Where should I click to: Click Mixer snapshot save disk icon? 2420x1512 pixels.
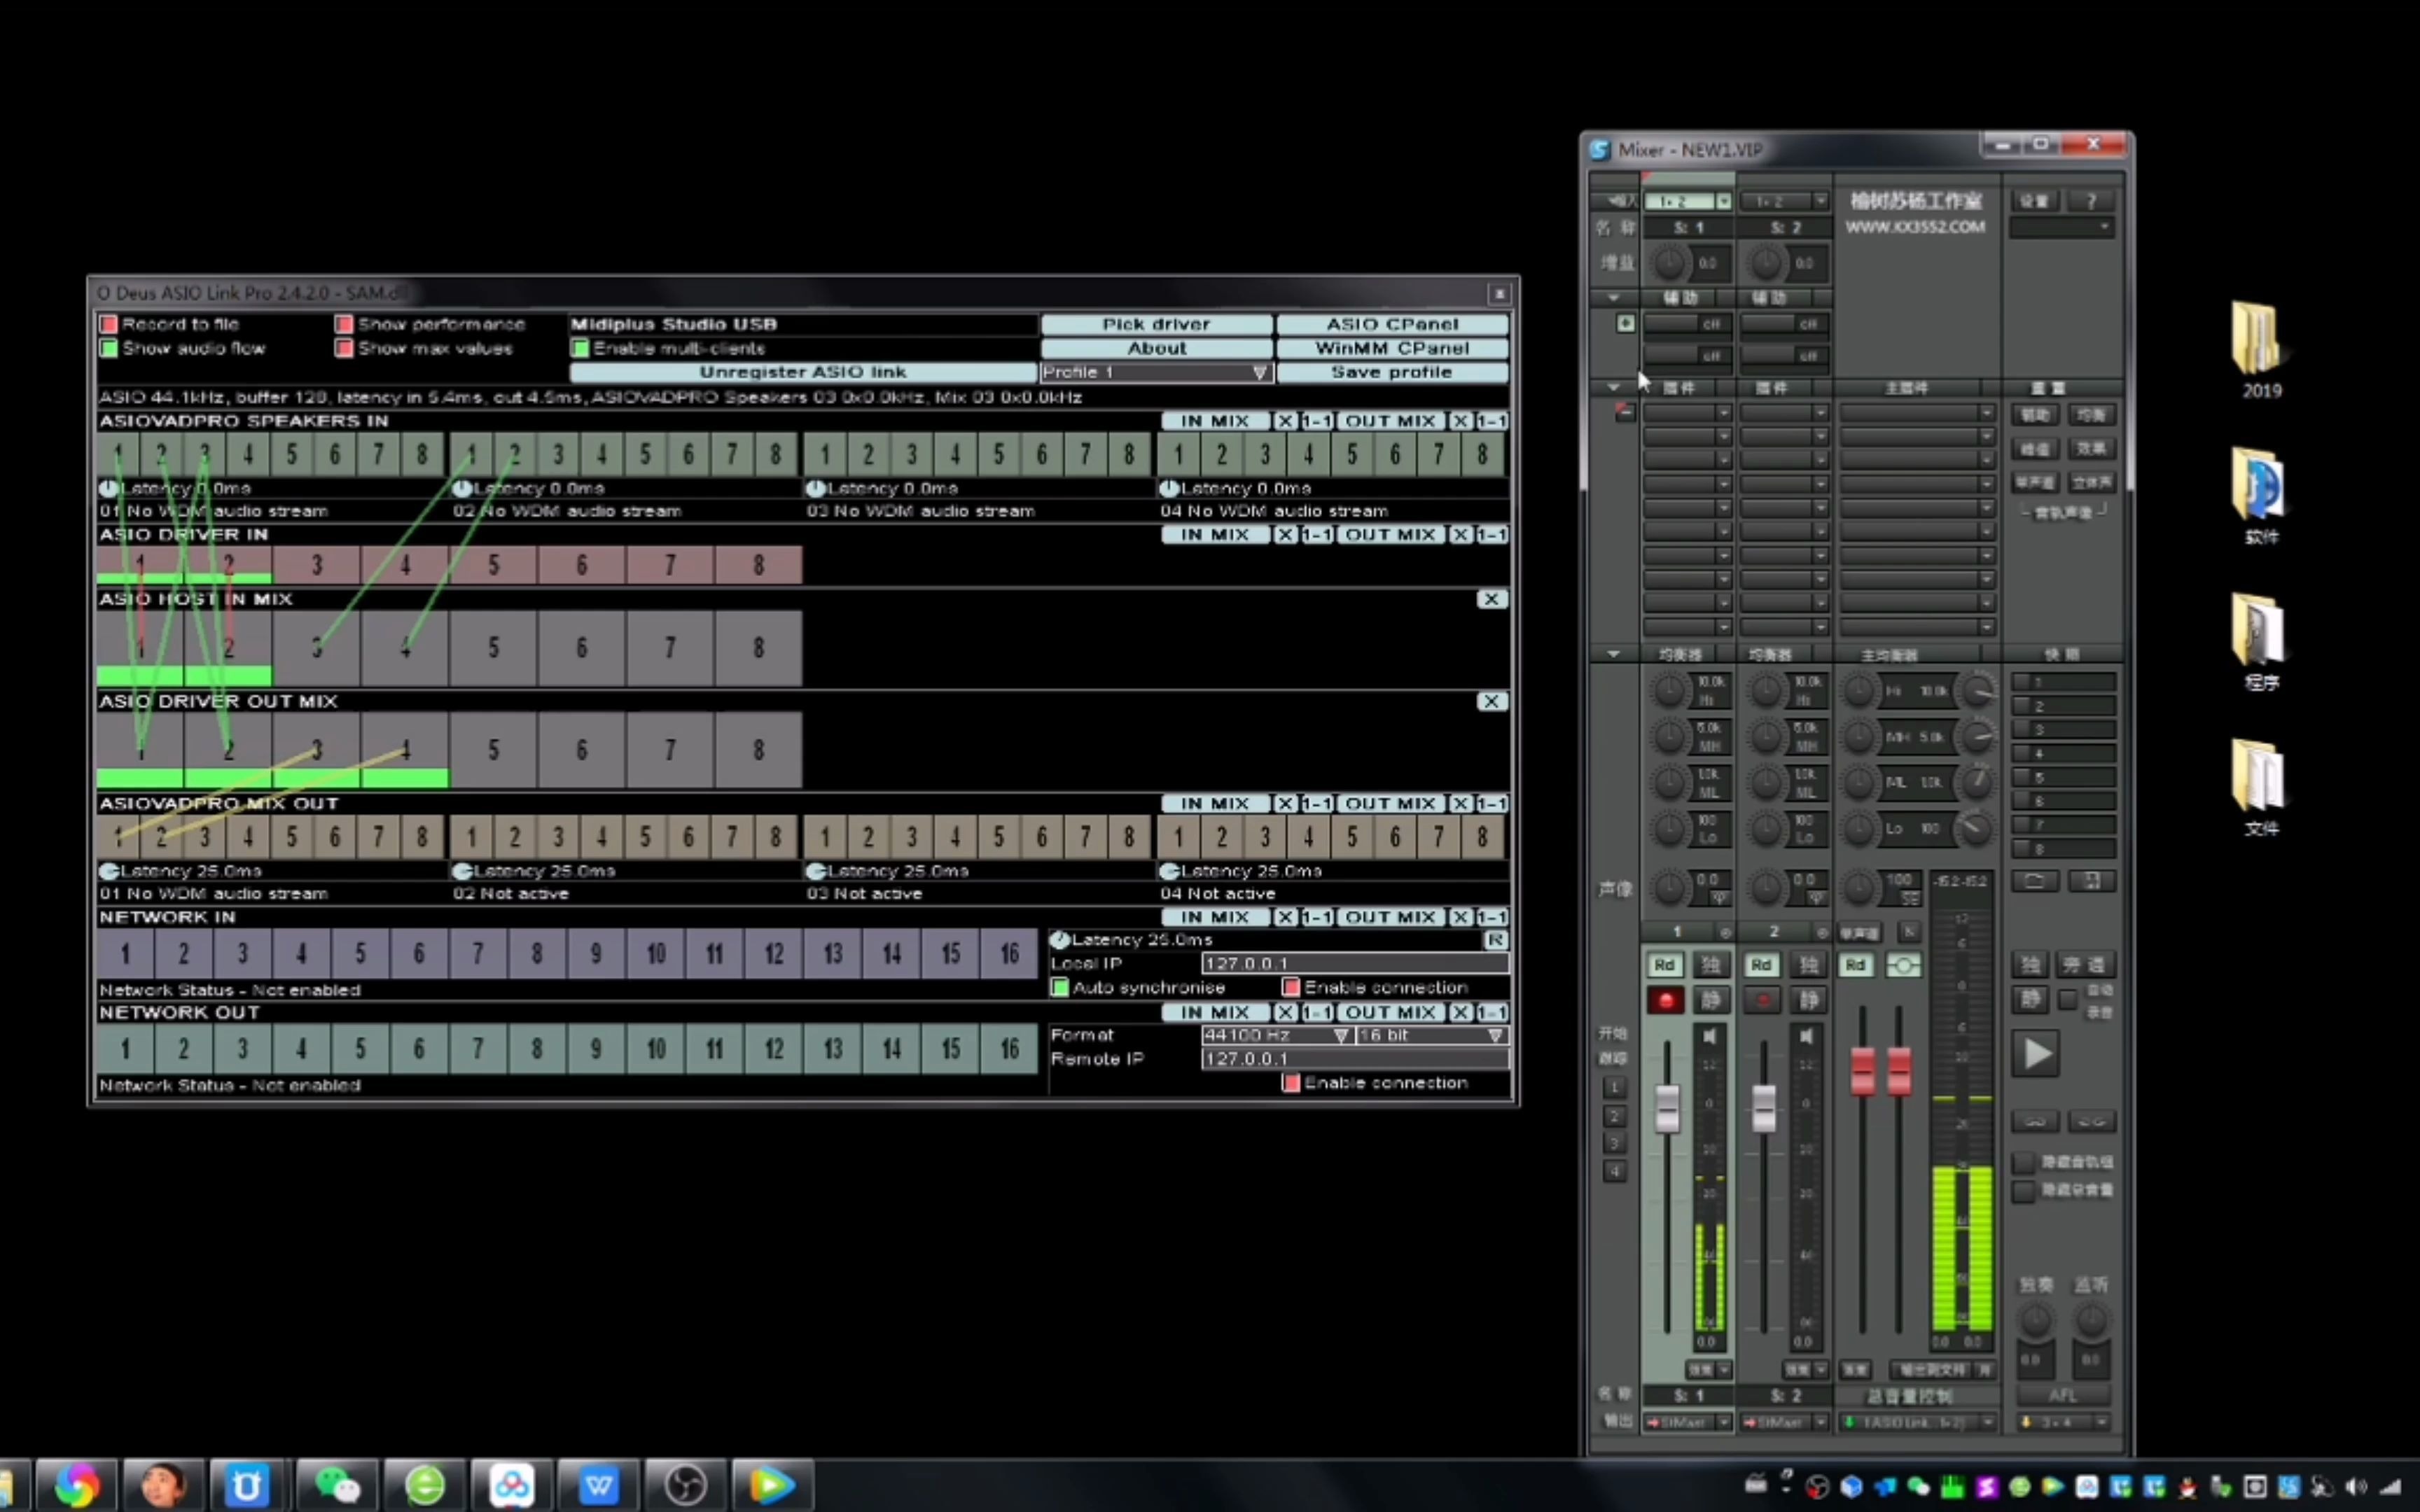(2091, 881)
